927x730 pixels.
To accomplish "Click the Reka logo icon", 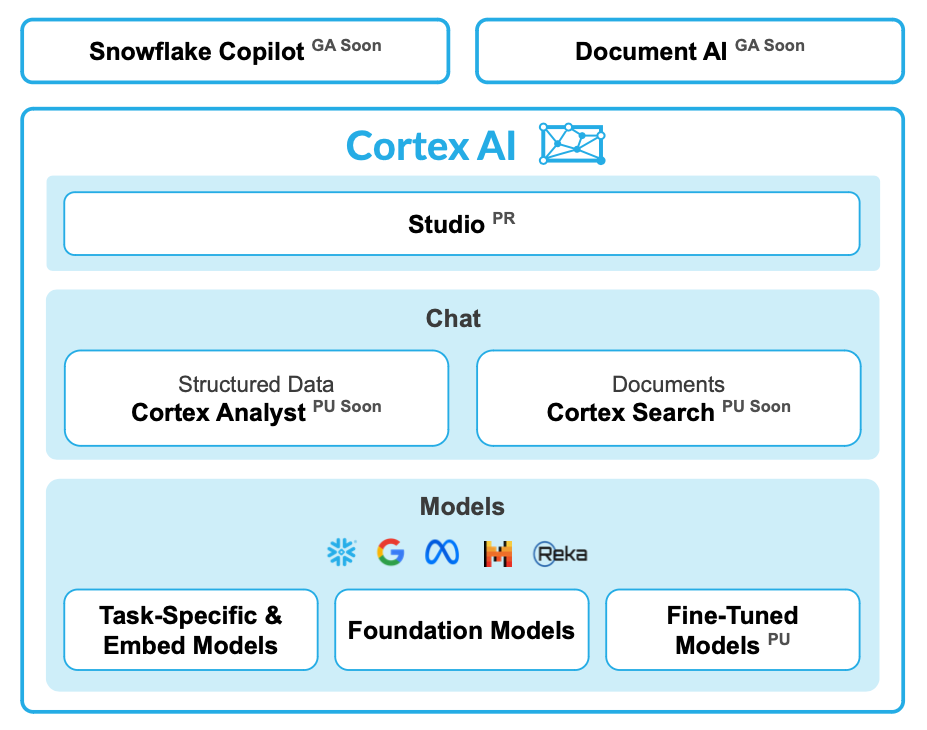I will [560, 554].
